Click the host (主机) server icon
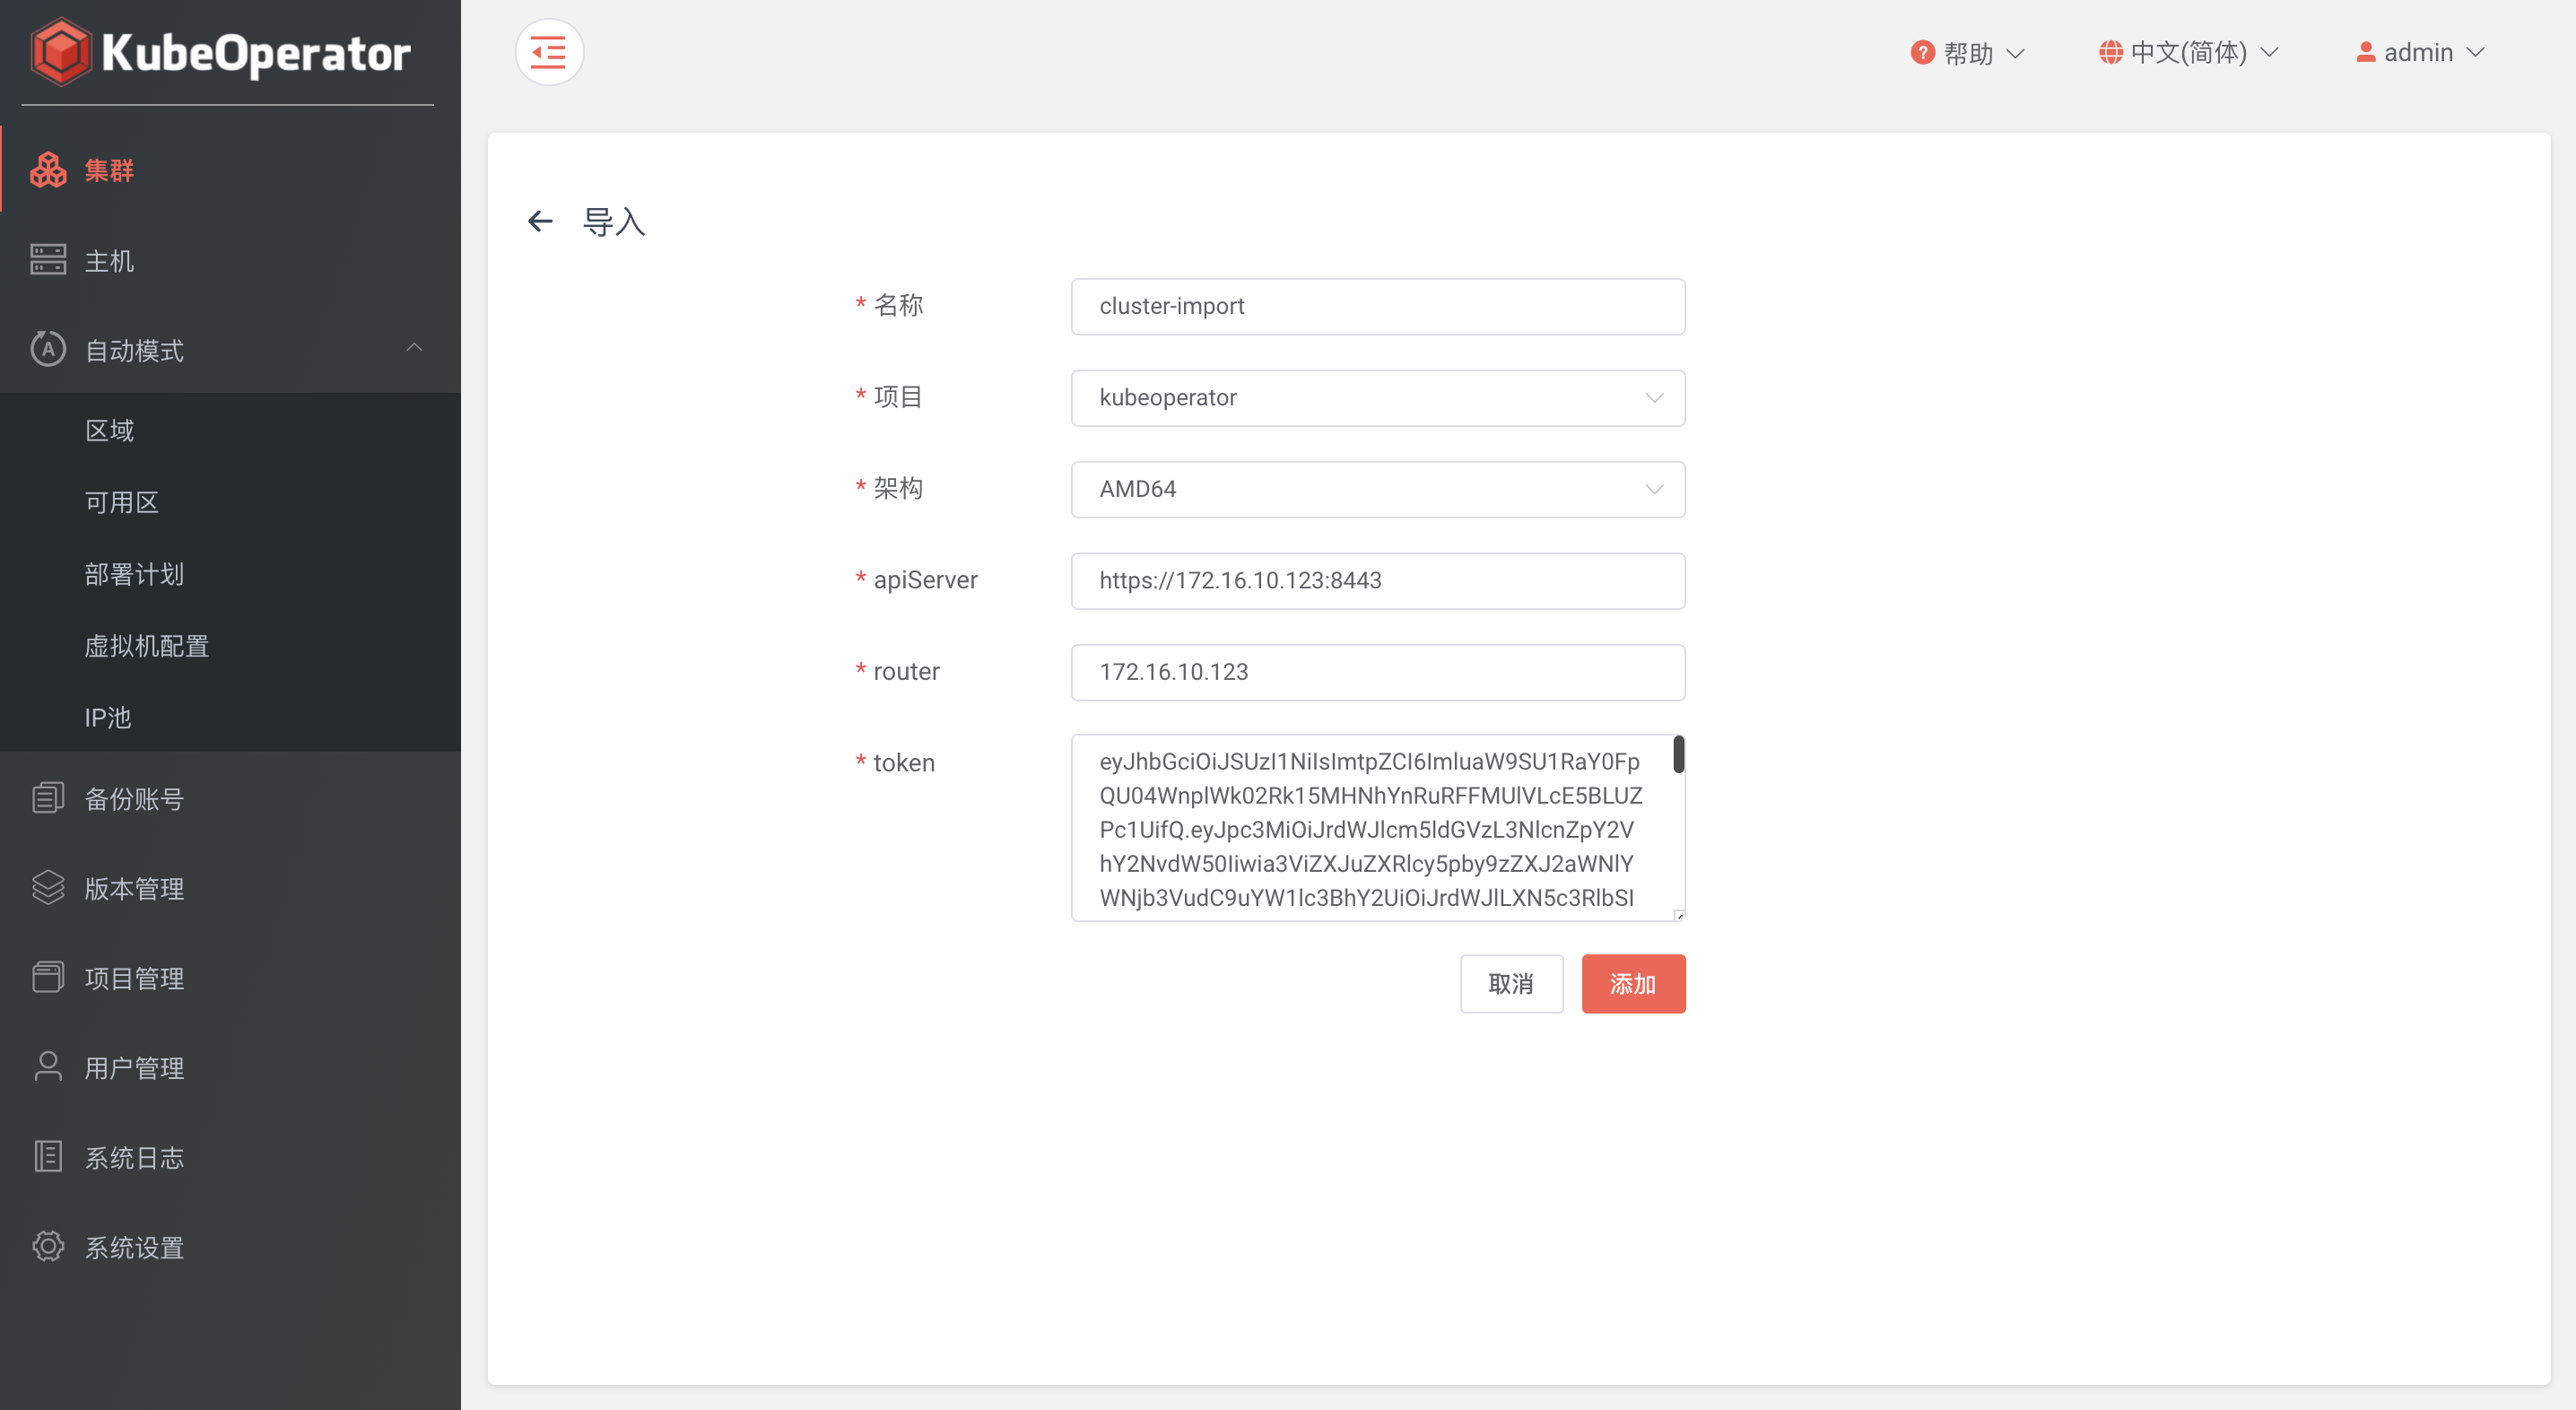 click(48, 260)
